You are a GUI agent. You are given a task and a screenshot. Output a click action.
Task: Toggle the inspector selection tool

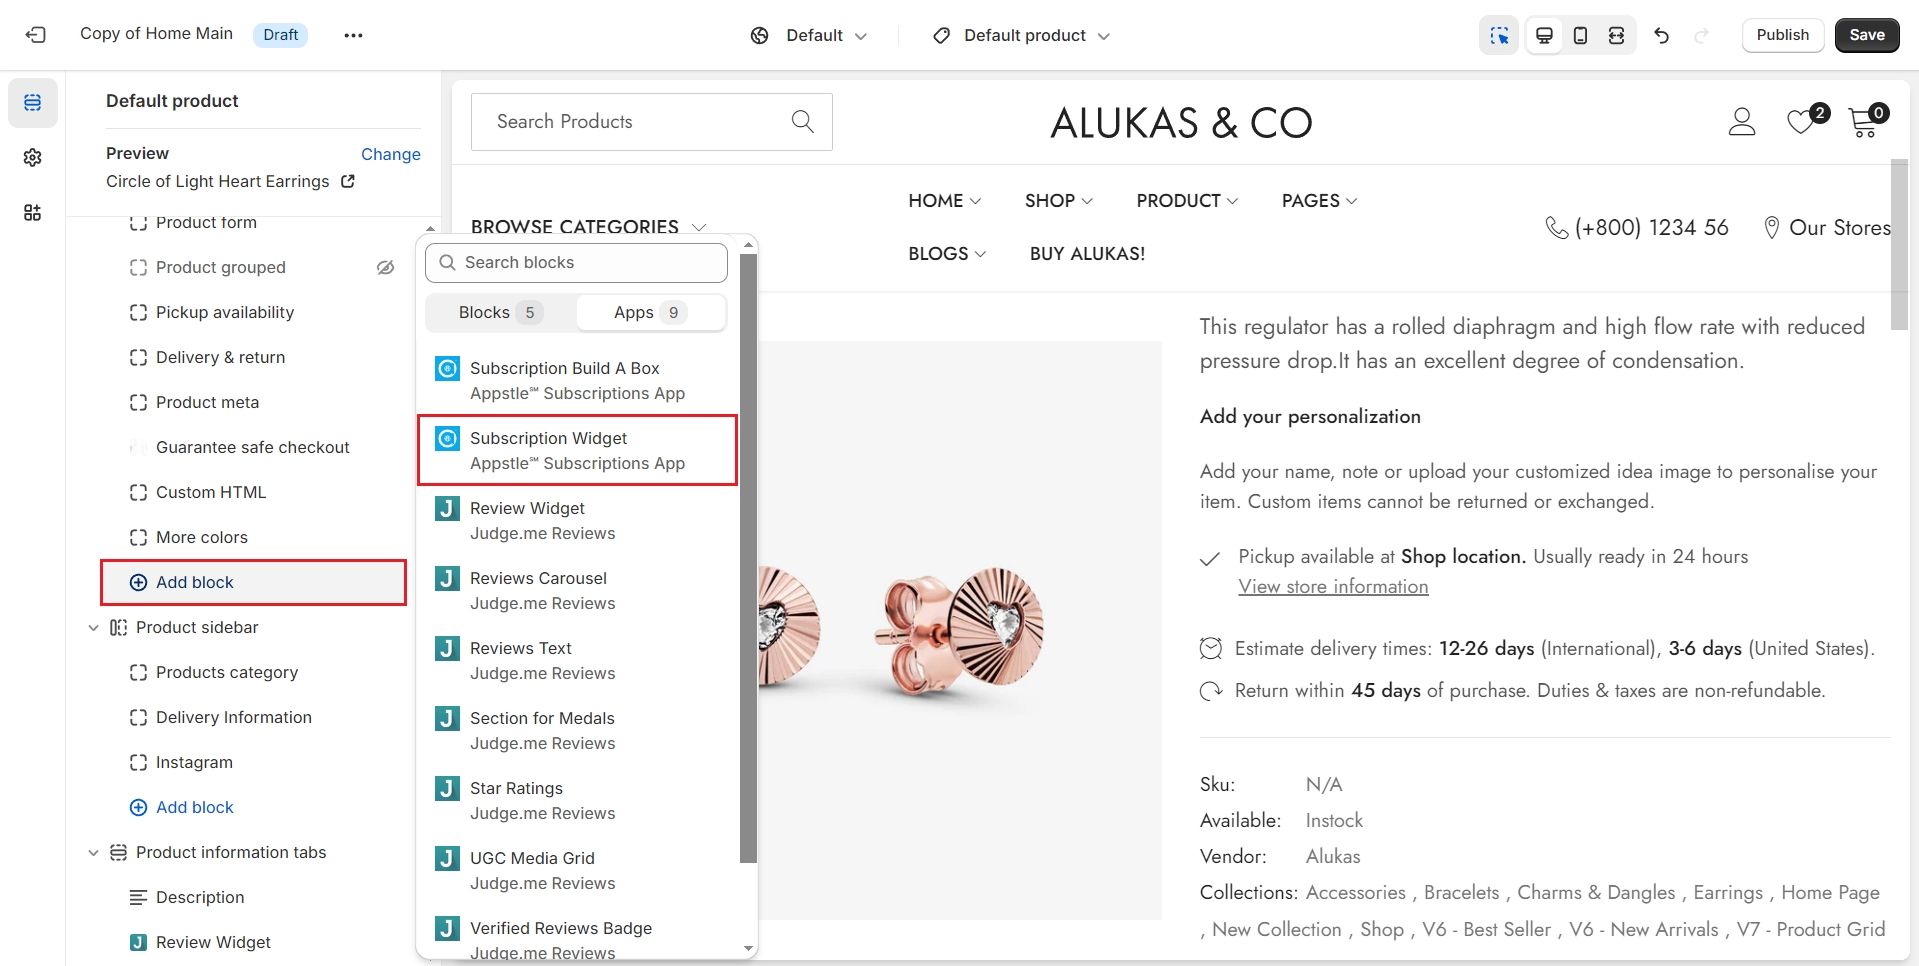pos(1498,35)
